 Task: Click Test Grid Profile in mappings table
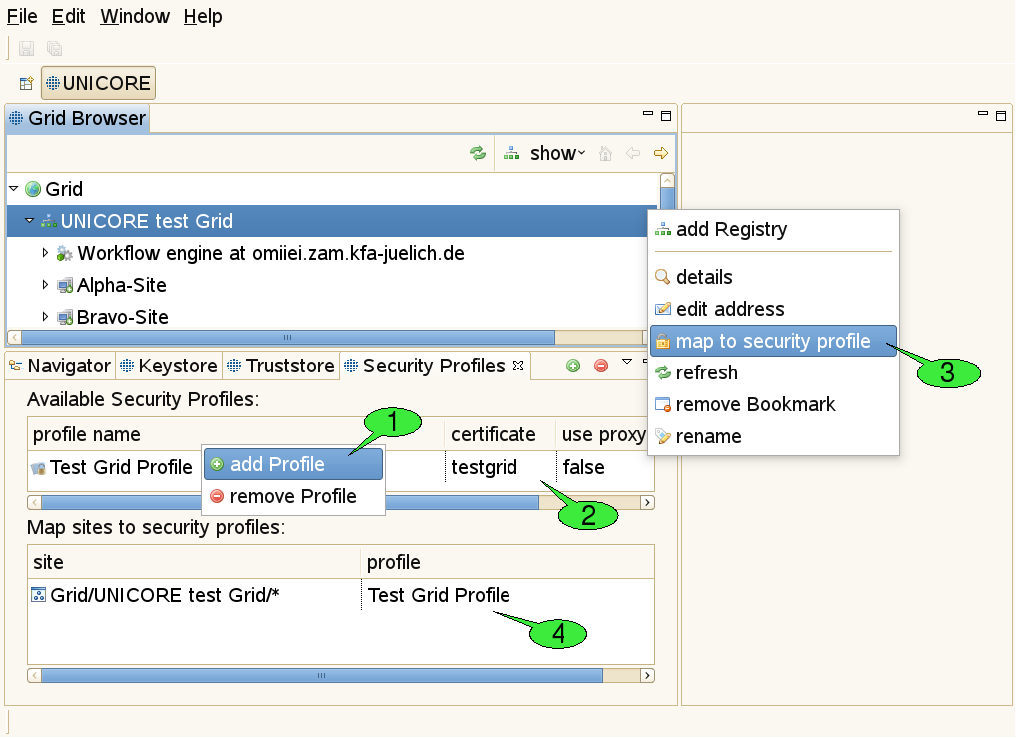tap(439, 595)
